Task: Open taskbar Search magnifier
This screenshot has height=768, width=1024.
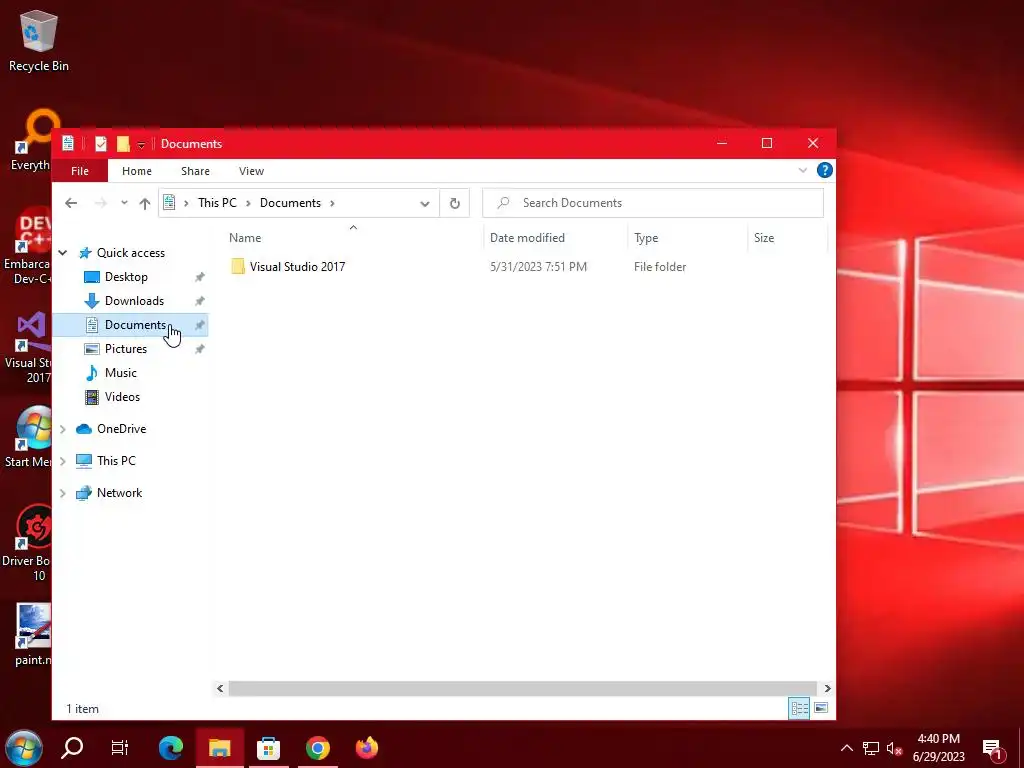Action: 72,748
